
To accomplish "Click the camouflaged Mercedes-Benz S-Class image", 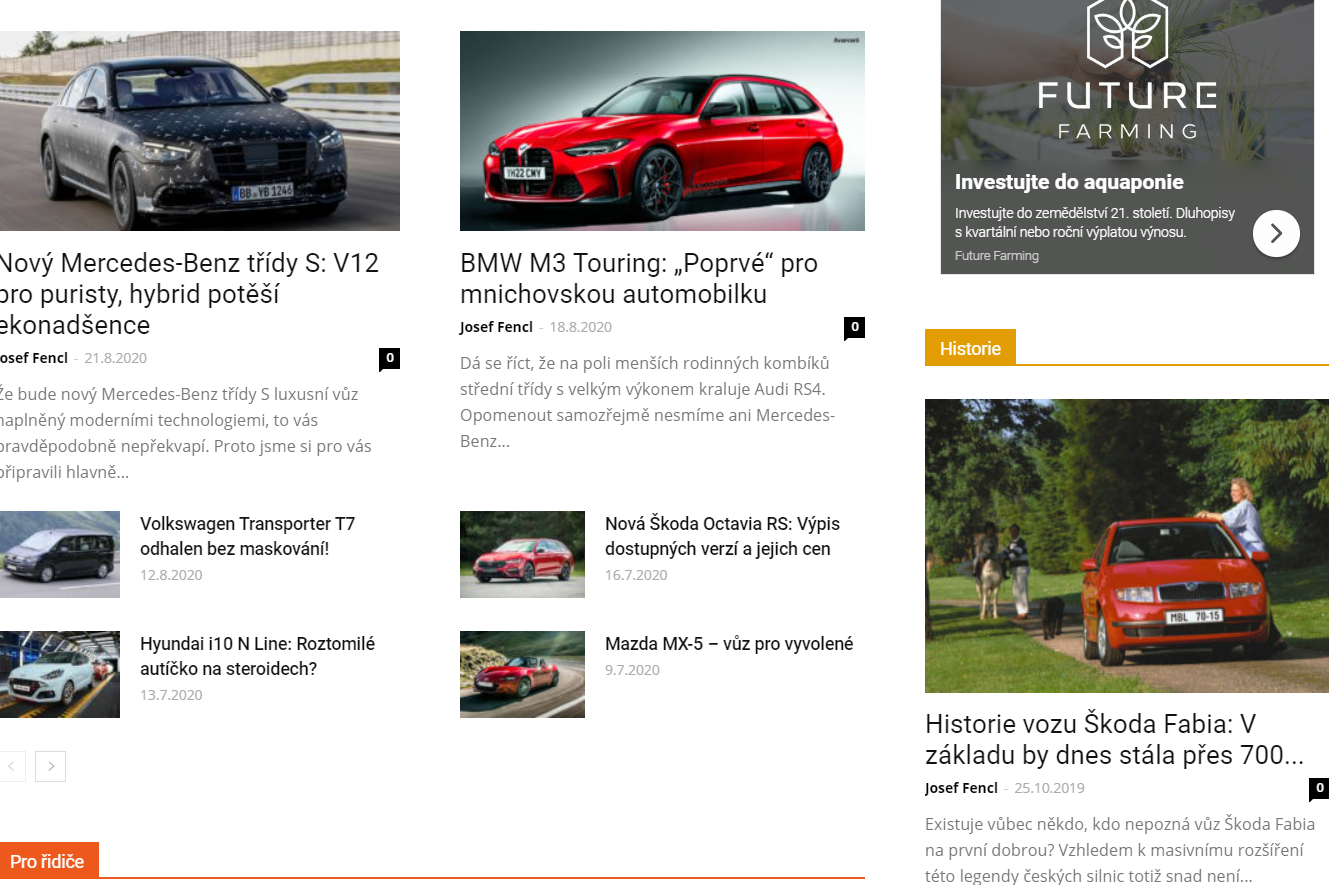I will [200, 131].
